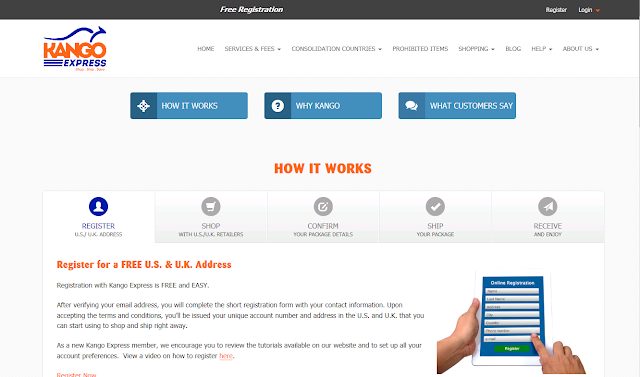Select the Ship checkmark icon step
640x377 pixels.
click(435, 206)
